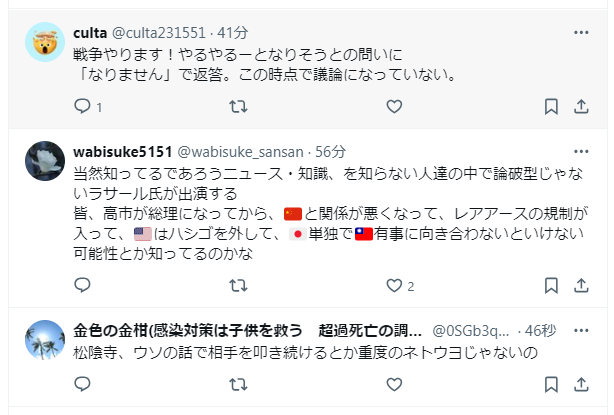This screenshot has height=415, width=614.
Task: Bookmark wabisuke5151's tweet
Action: coord(551,286)
